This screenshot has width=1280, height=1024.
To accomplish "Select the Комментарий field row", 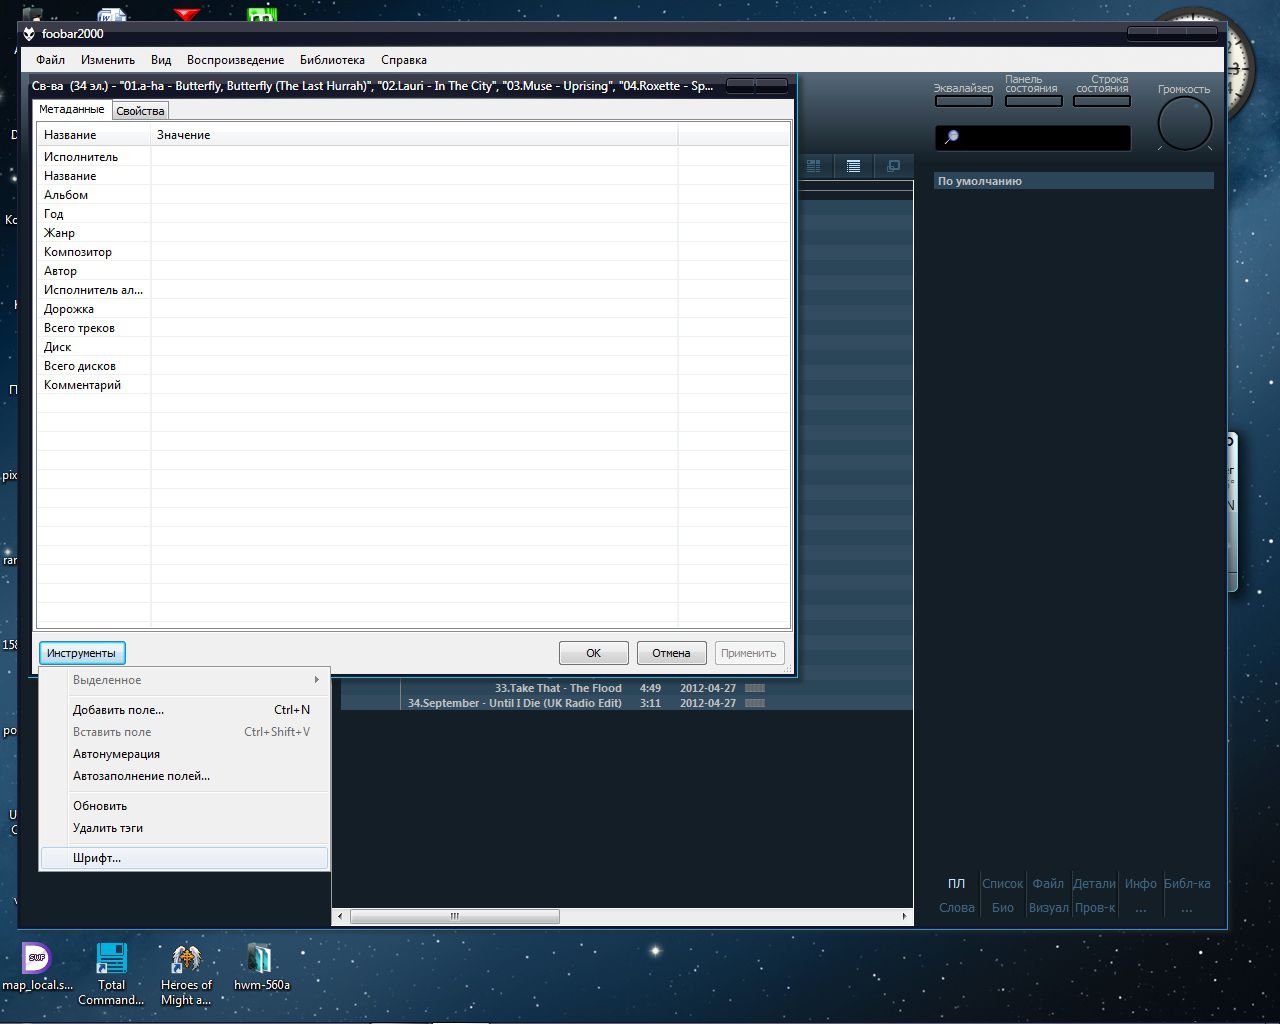I will coord(413,385).
